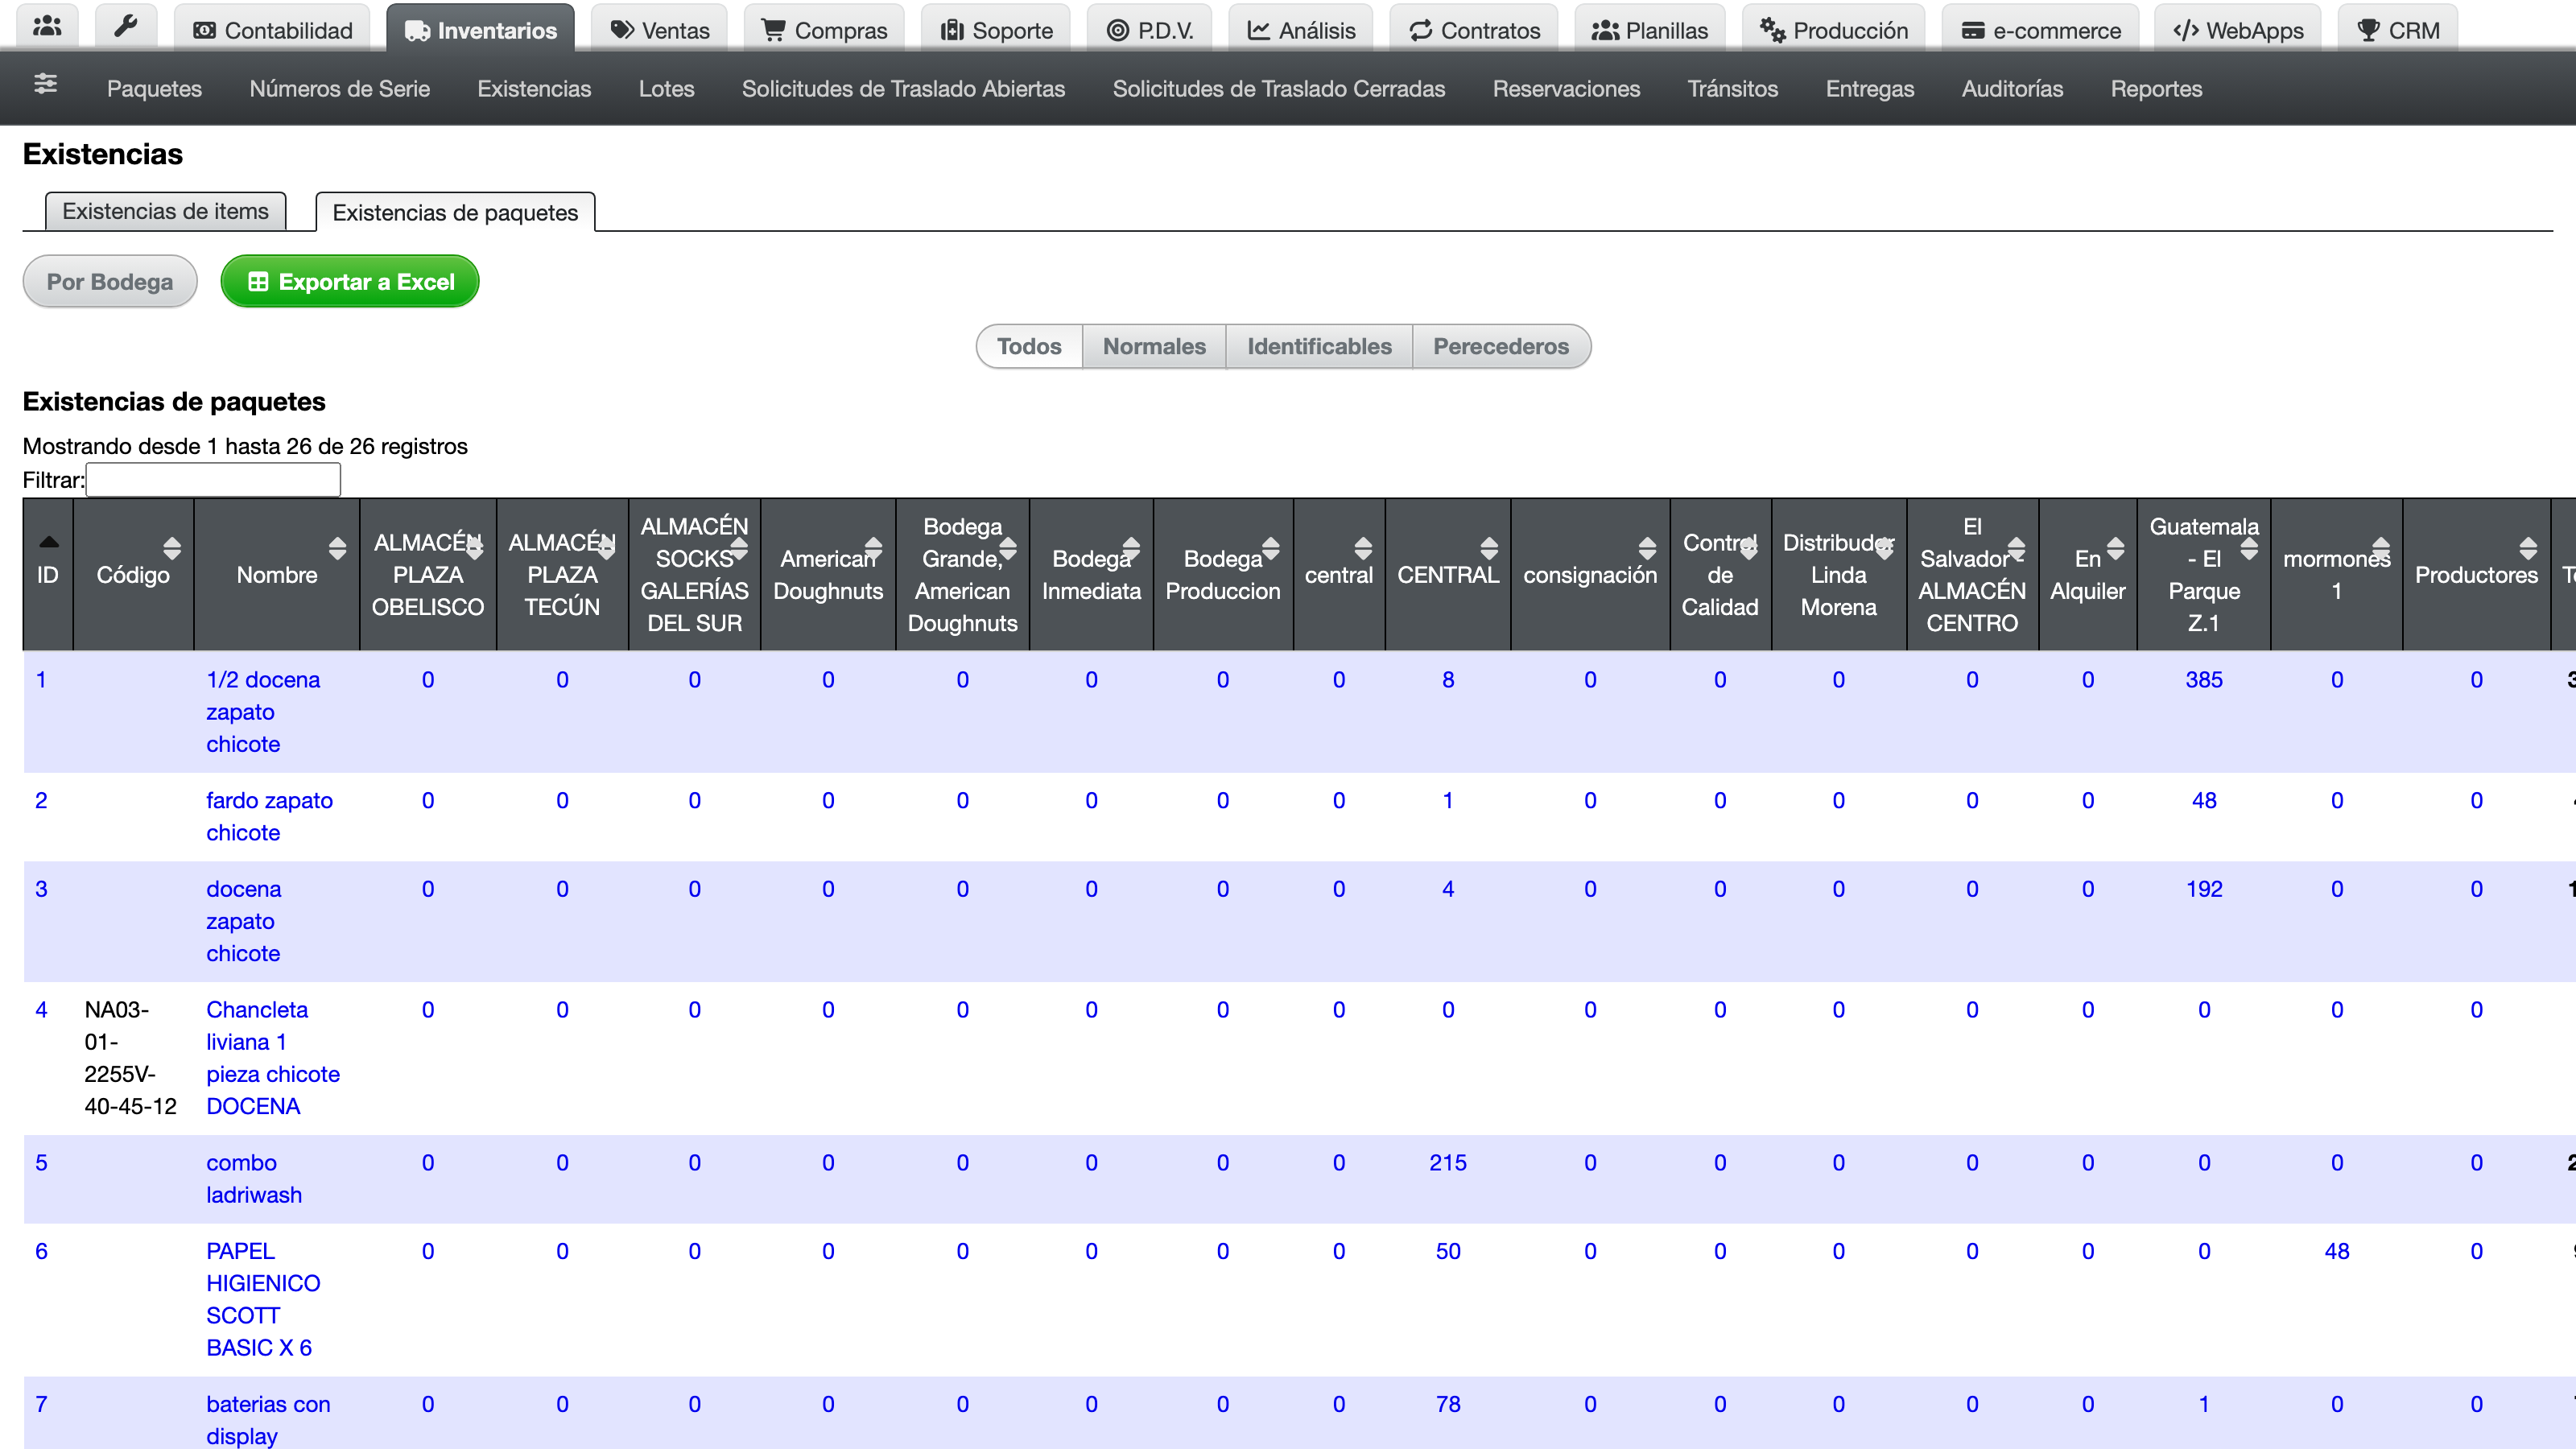Click the Por Bodega button
The height and width of the screenshot is (1449, 2576).
110,282
